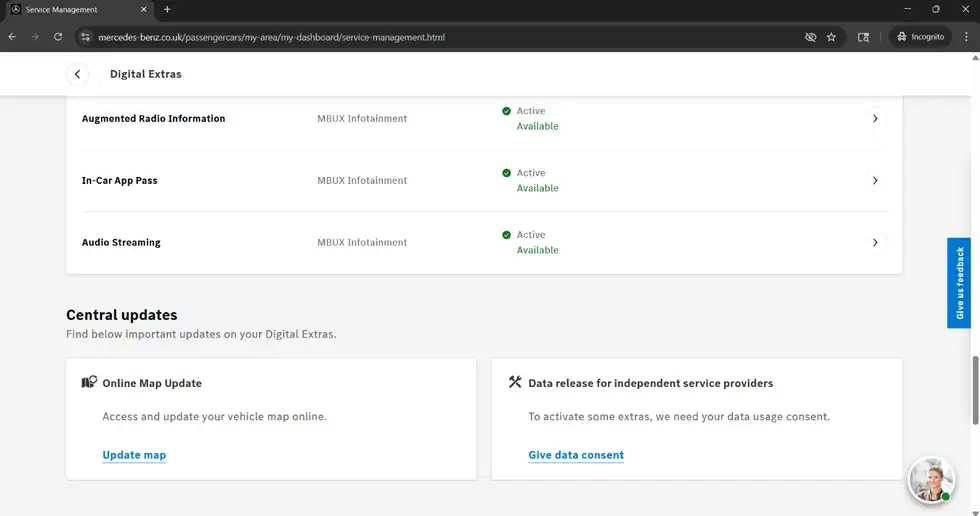Click MBUX Infotainment in Augmented Radio Information row

point(362,119)
